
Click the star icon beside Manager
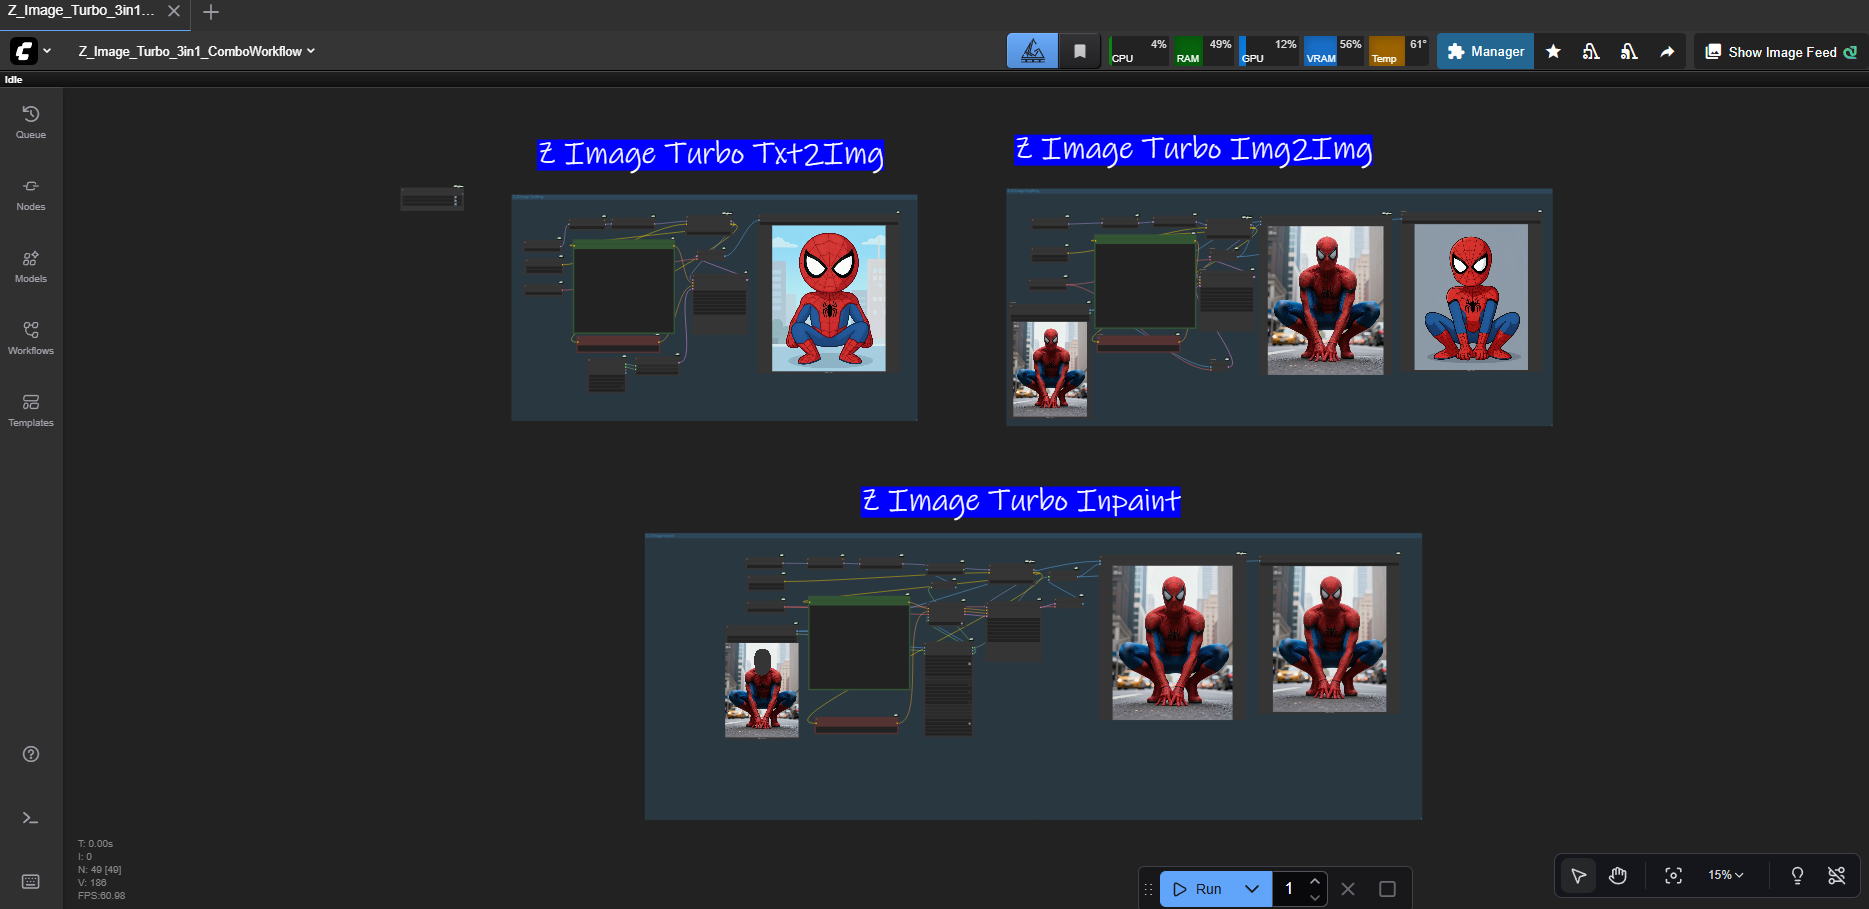[x=1553, y=51]
